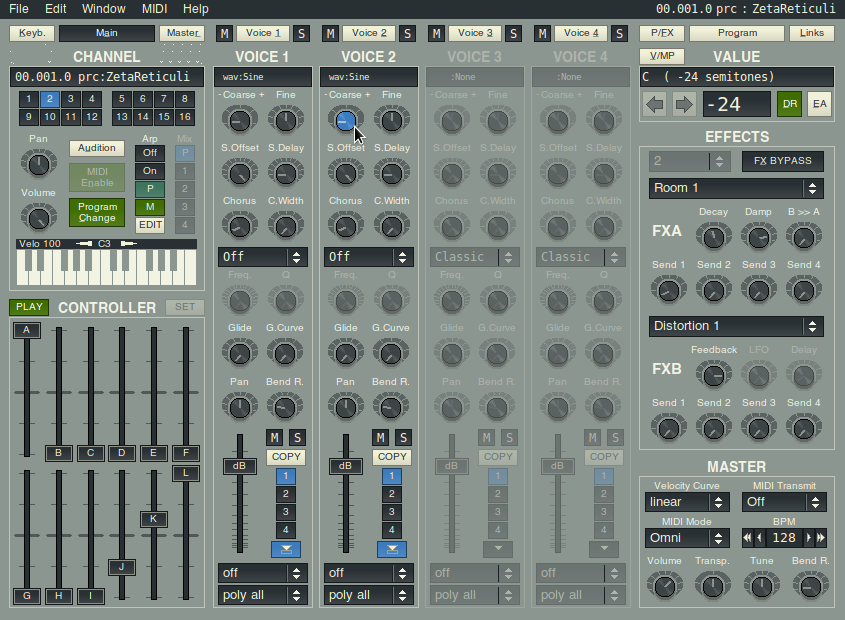Click the Voice 1 COPY button
This screenshot has height=620, width=845.
[x=285, y=457]
